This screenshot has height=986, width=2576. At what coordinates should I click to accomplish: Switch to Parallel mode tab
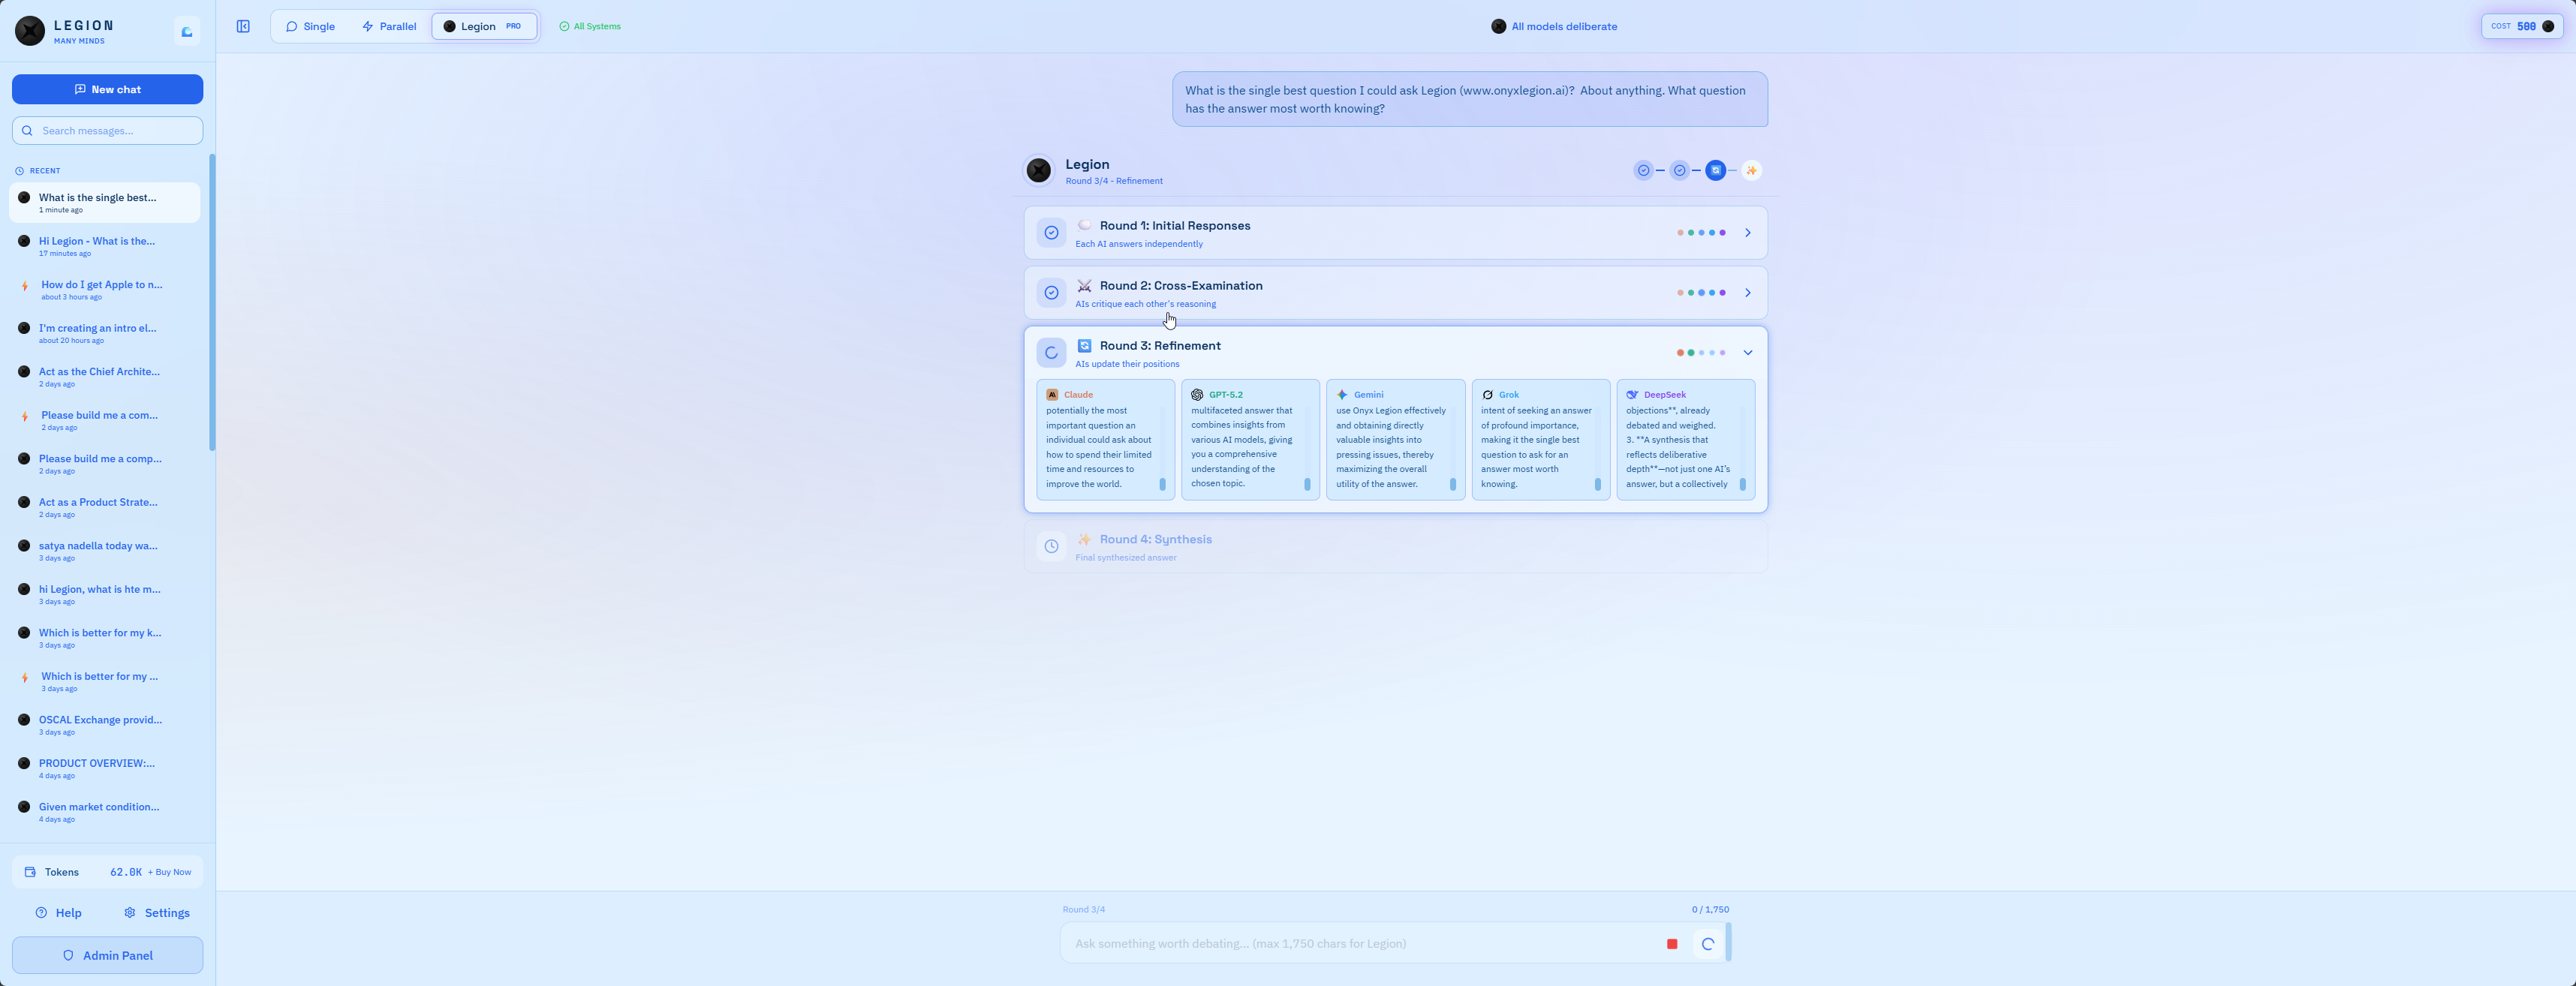pos(389,26)
